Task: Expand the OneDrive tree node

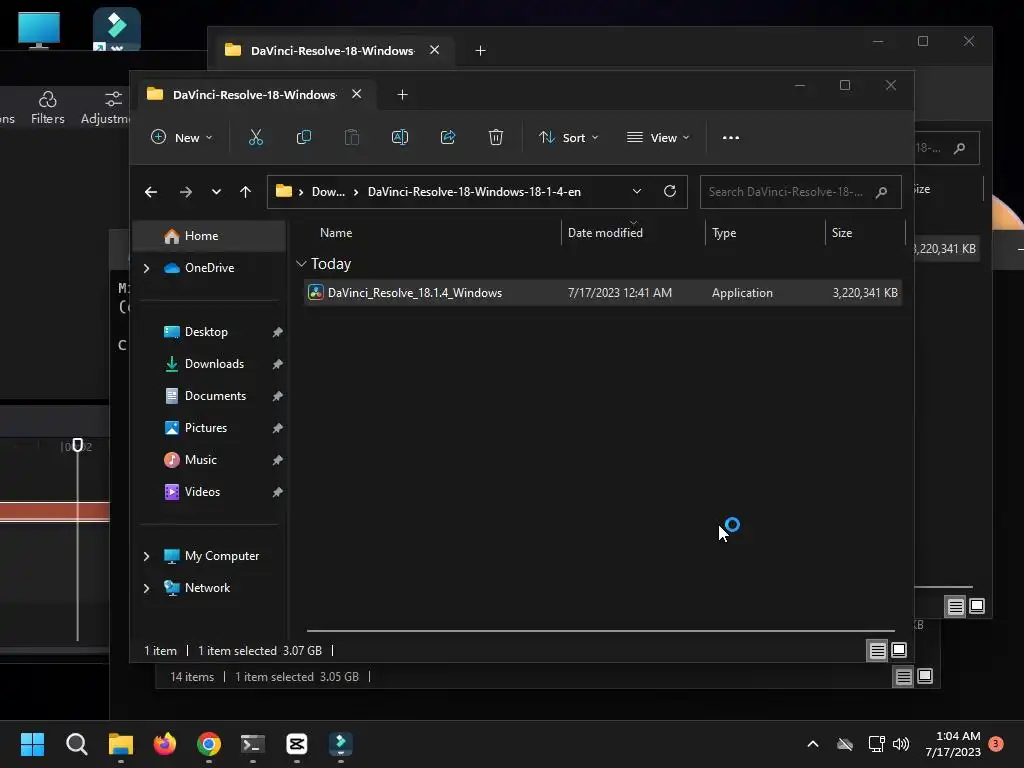Action: point(146,268)
